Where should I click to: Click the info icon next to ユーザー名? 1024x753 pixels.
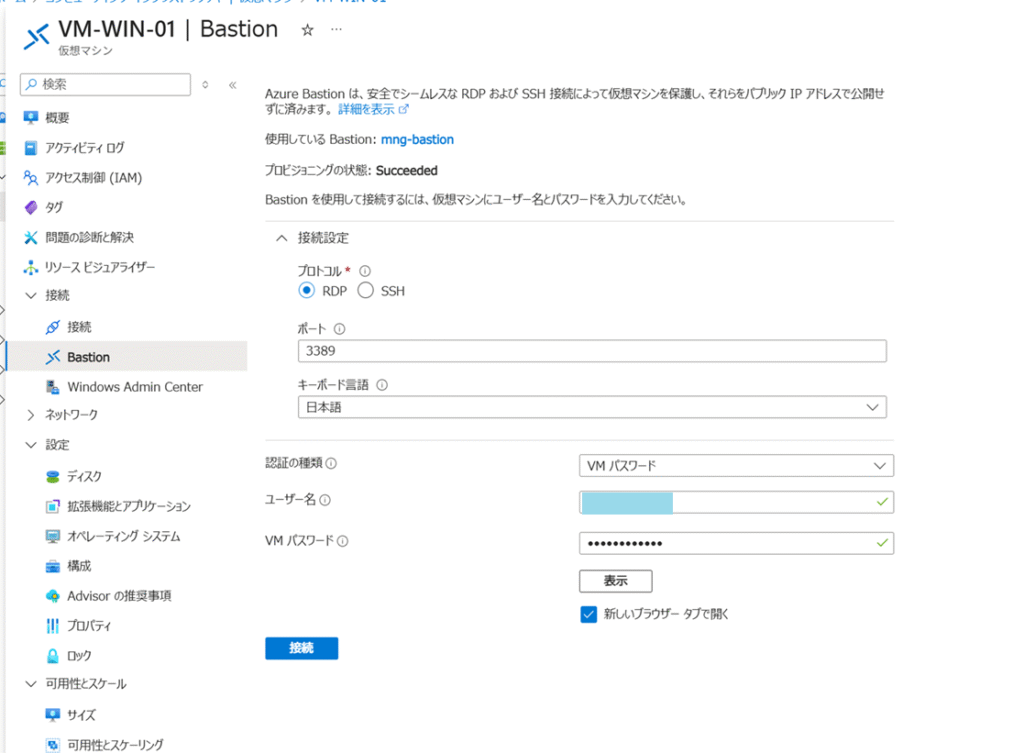click(325, 500)
